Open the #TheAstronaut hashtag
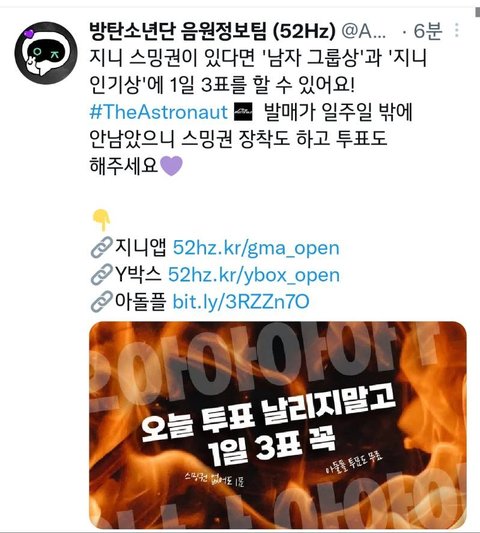Image resolution: width=480 pixels, height=533 pixels. (x=158, y=112)
